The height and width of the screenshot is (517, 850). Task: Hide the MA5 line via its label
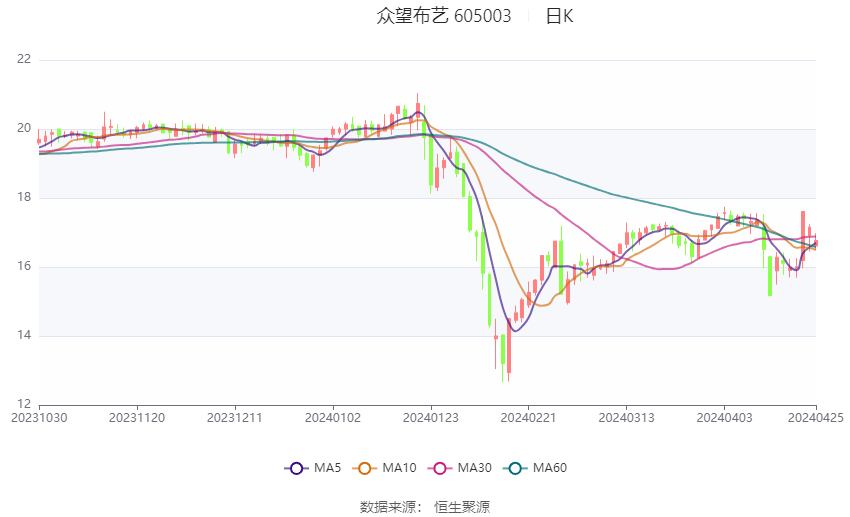click(327, 468)
